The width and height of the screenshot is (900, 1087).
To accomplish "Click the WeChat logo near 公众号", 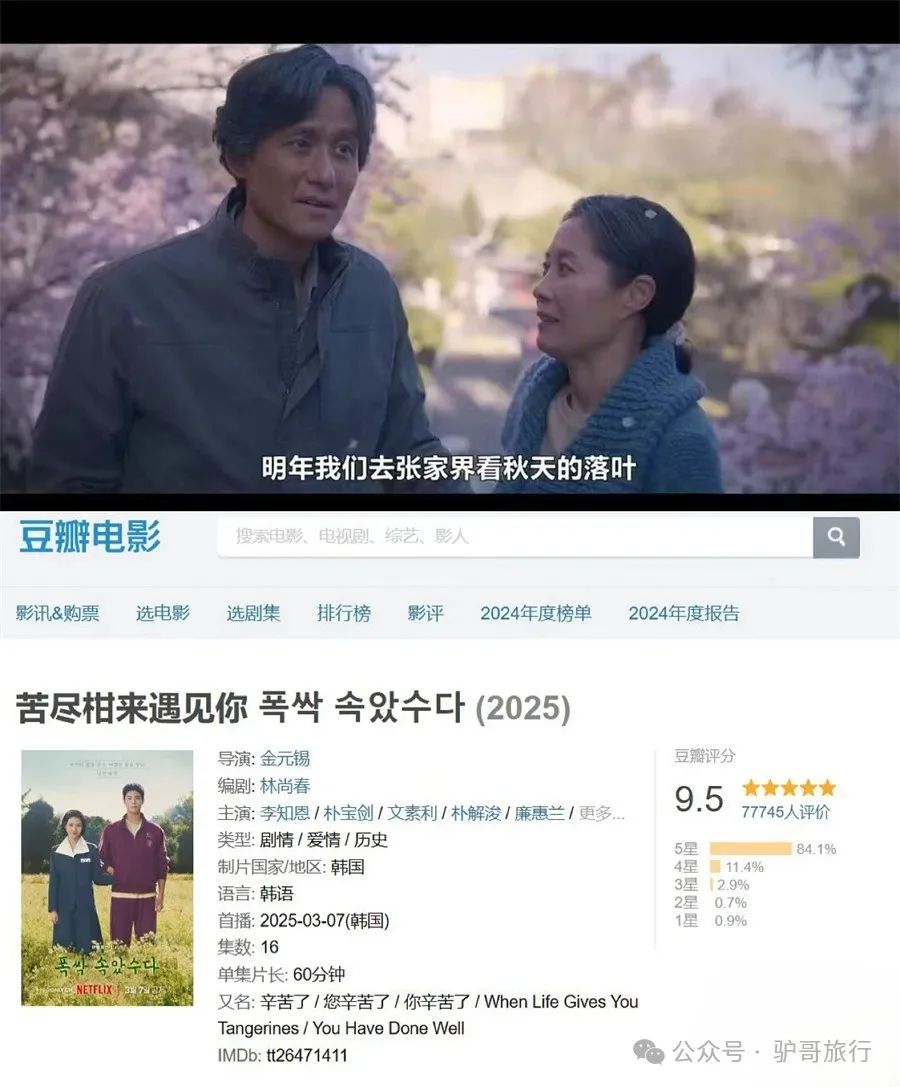I will point(649,1052).
